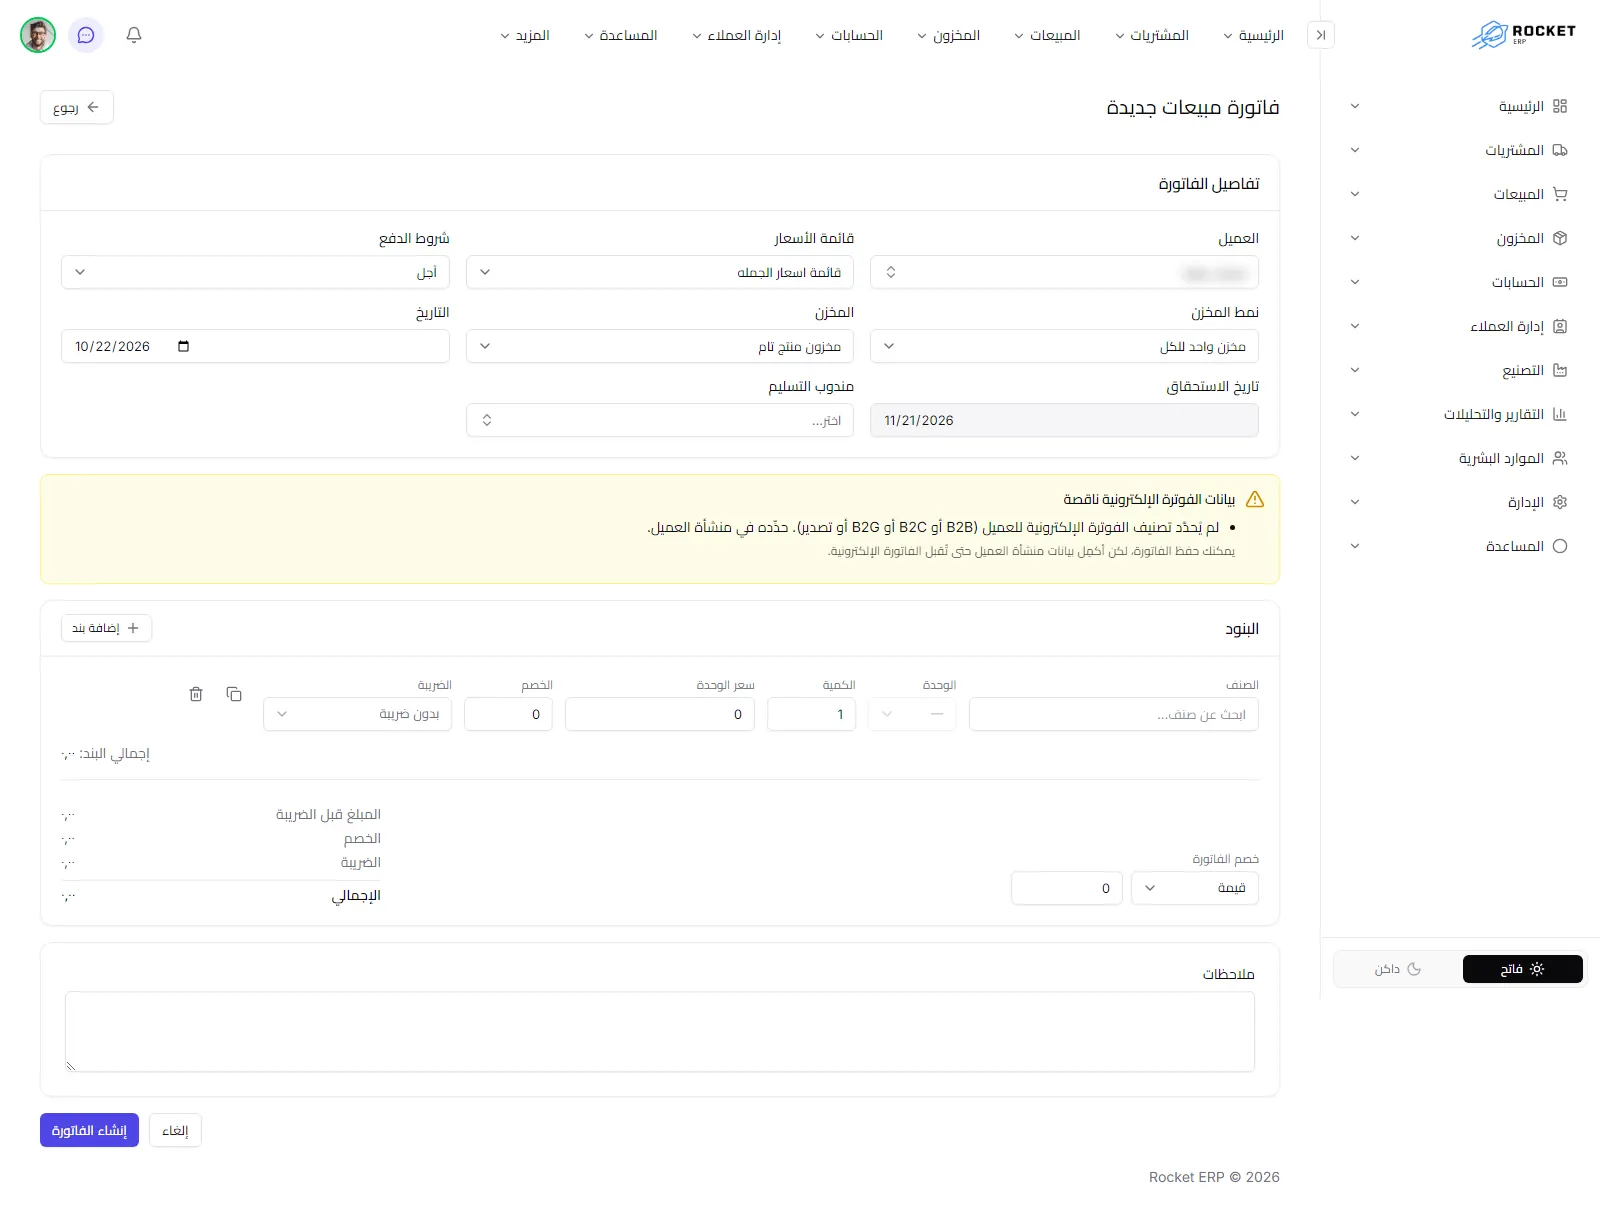Screen dimensions: 1600x1207
Task: Open the المبيعات top menu
Action: coord(1047,35)
